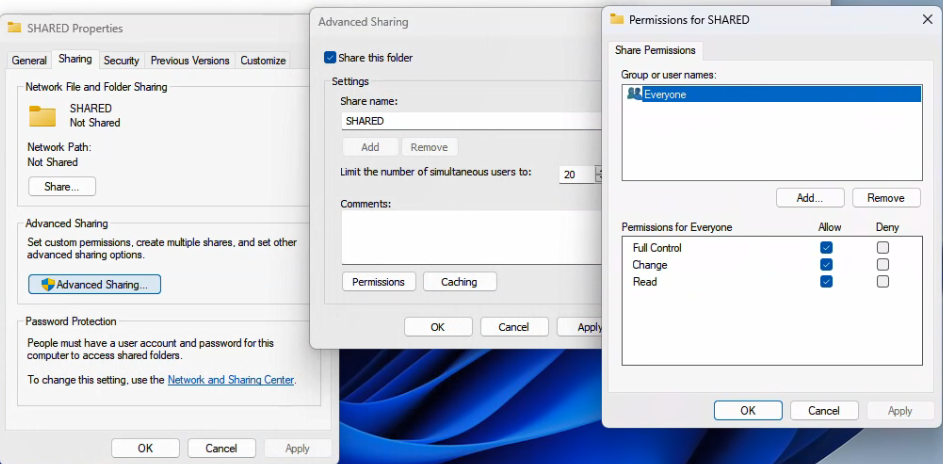This screenshot has width=943, height=464.
Task: Open Permissions from Advanced Sharing
Action: click(x=379, y=281)
